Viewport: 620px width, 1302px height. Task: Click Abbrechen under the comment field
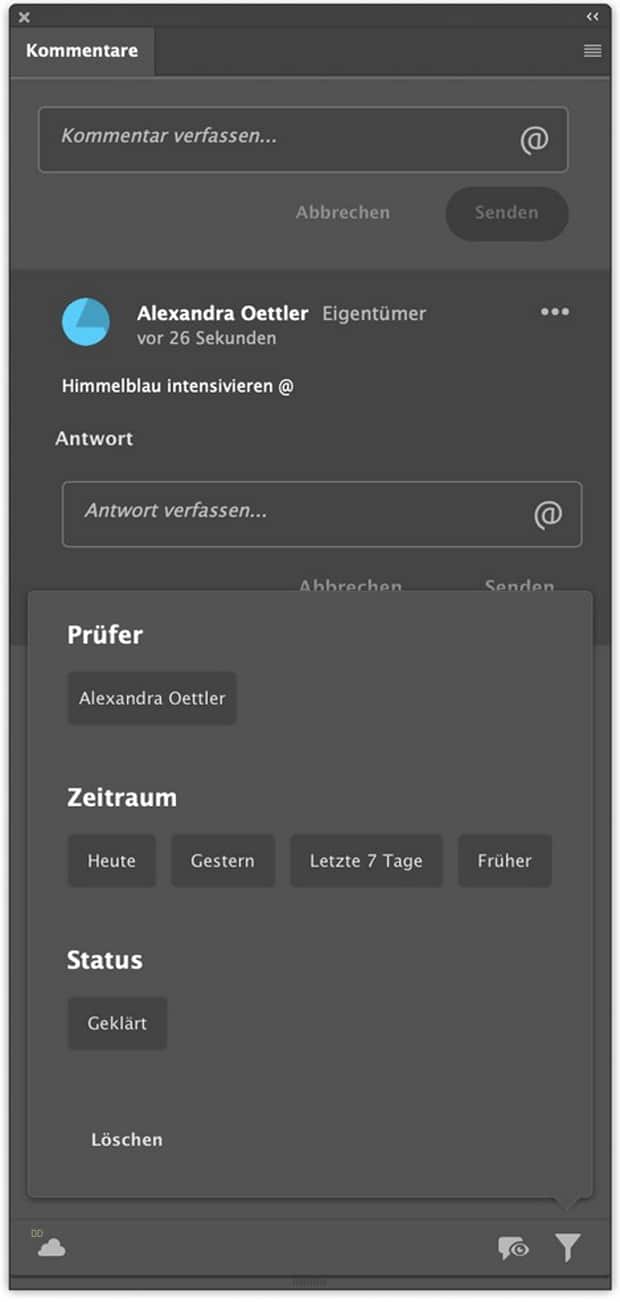click(x=343, y=213)
